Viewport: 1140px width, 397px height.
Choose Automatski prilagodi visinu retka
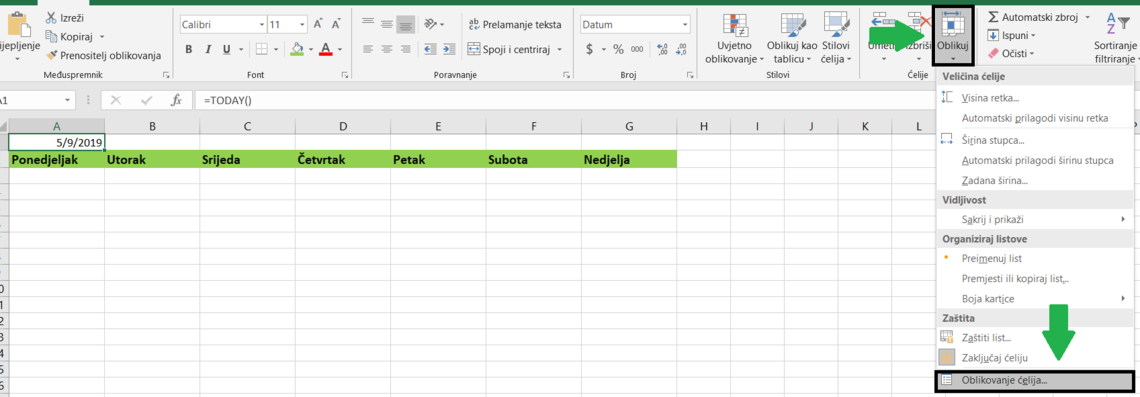(1035, 119)
